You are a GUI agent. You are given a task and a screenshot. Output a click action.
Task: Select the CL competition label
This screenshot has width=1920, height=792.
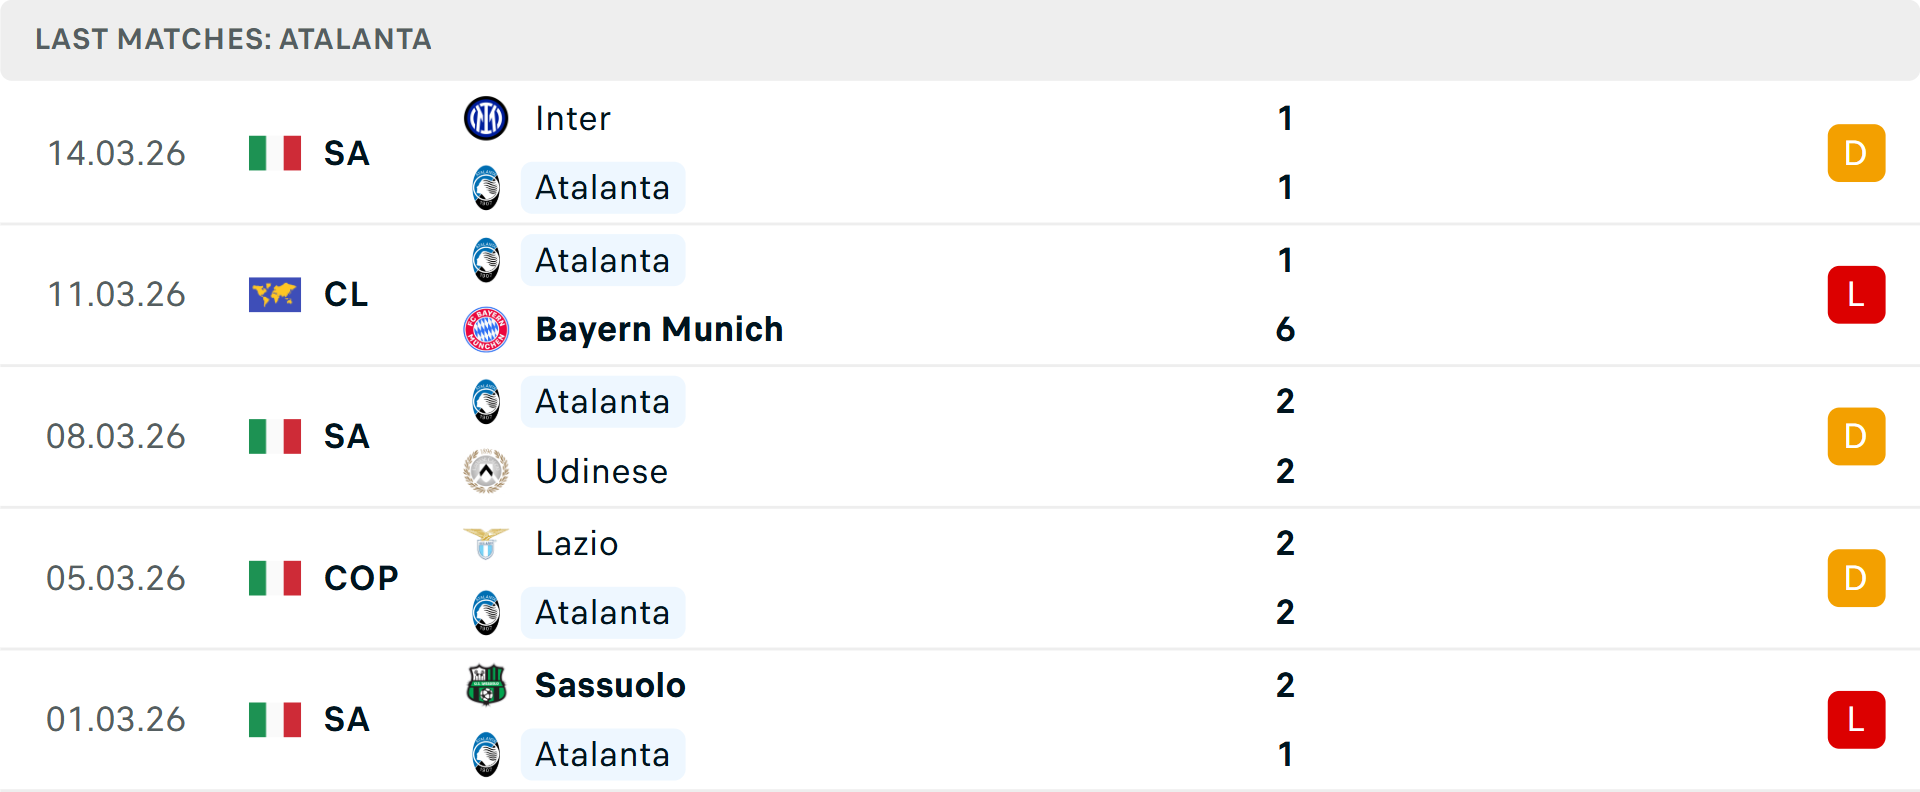pos(346,294)
